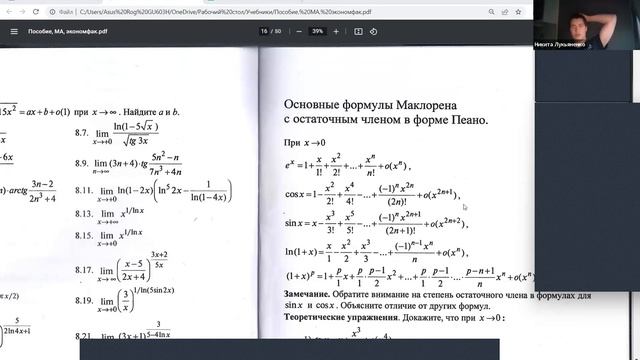Click exercise number 8.19.
The image size is (640, 360).
pyautogui.click(x=84, y=300)
